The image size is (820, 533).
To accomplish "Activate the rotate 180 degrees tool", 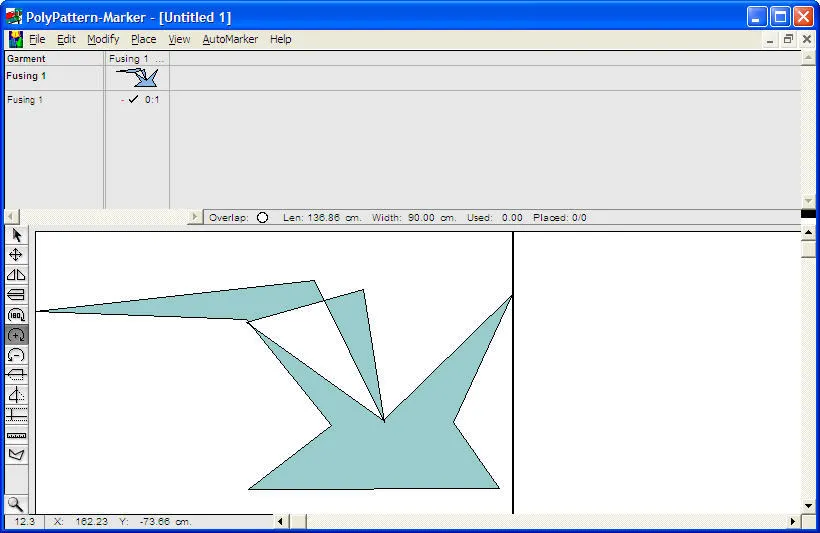I will (x=16, y=315).
